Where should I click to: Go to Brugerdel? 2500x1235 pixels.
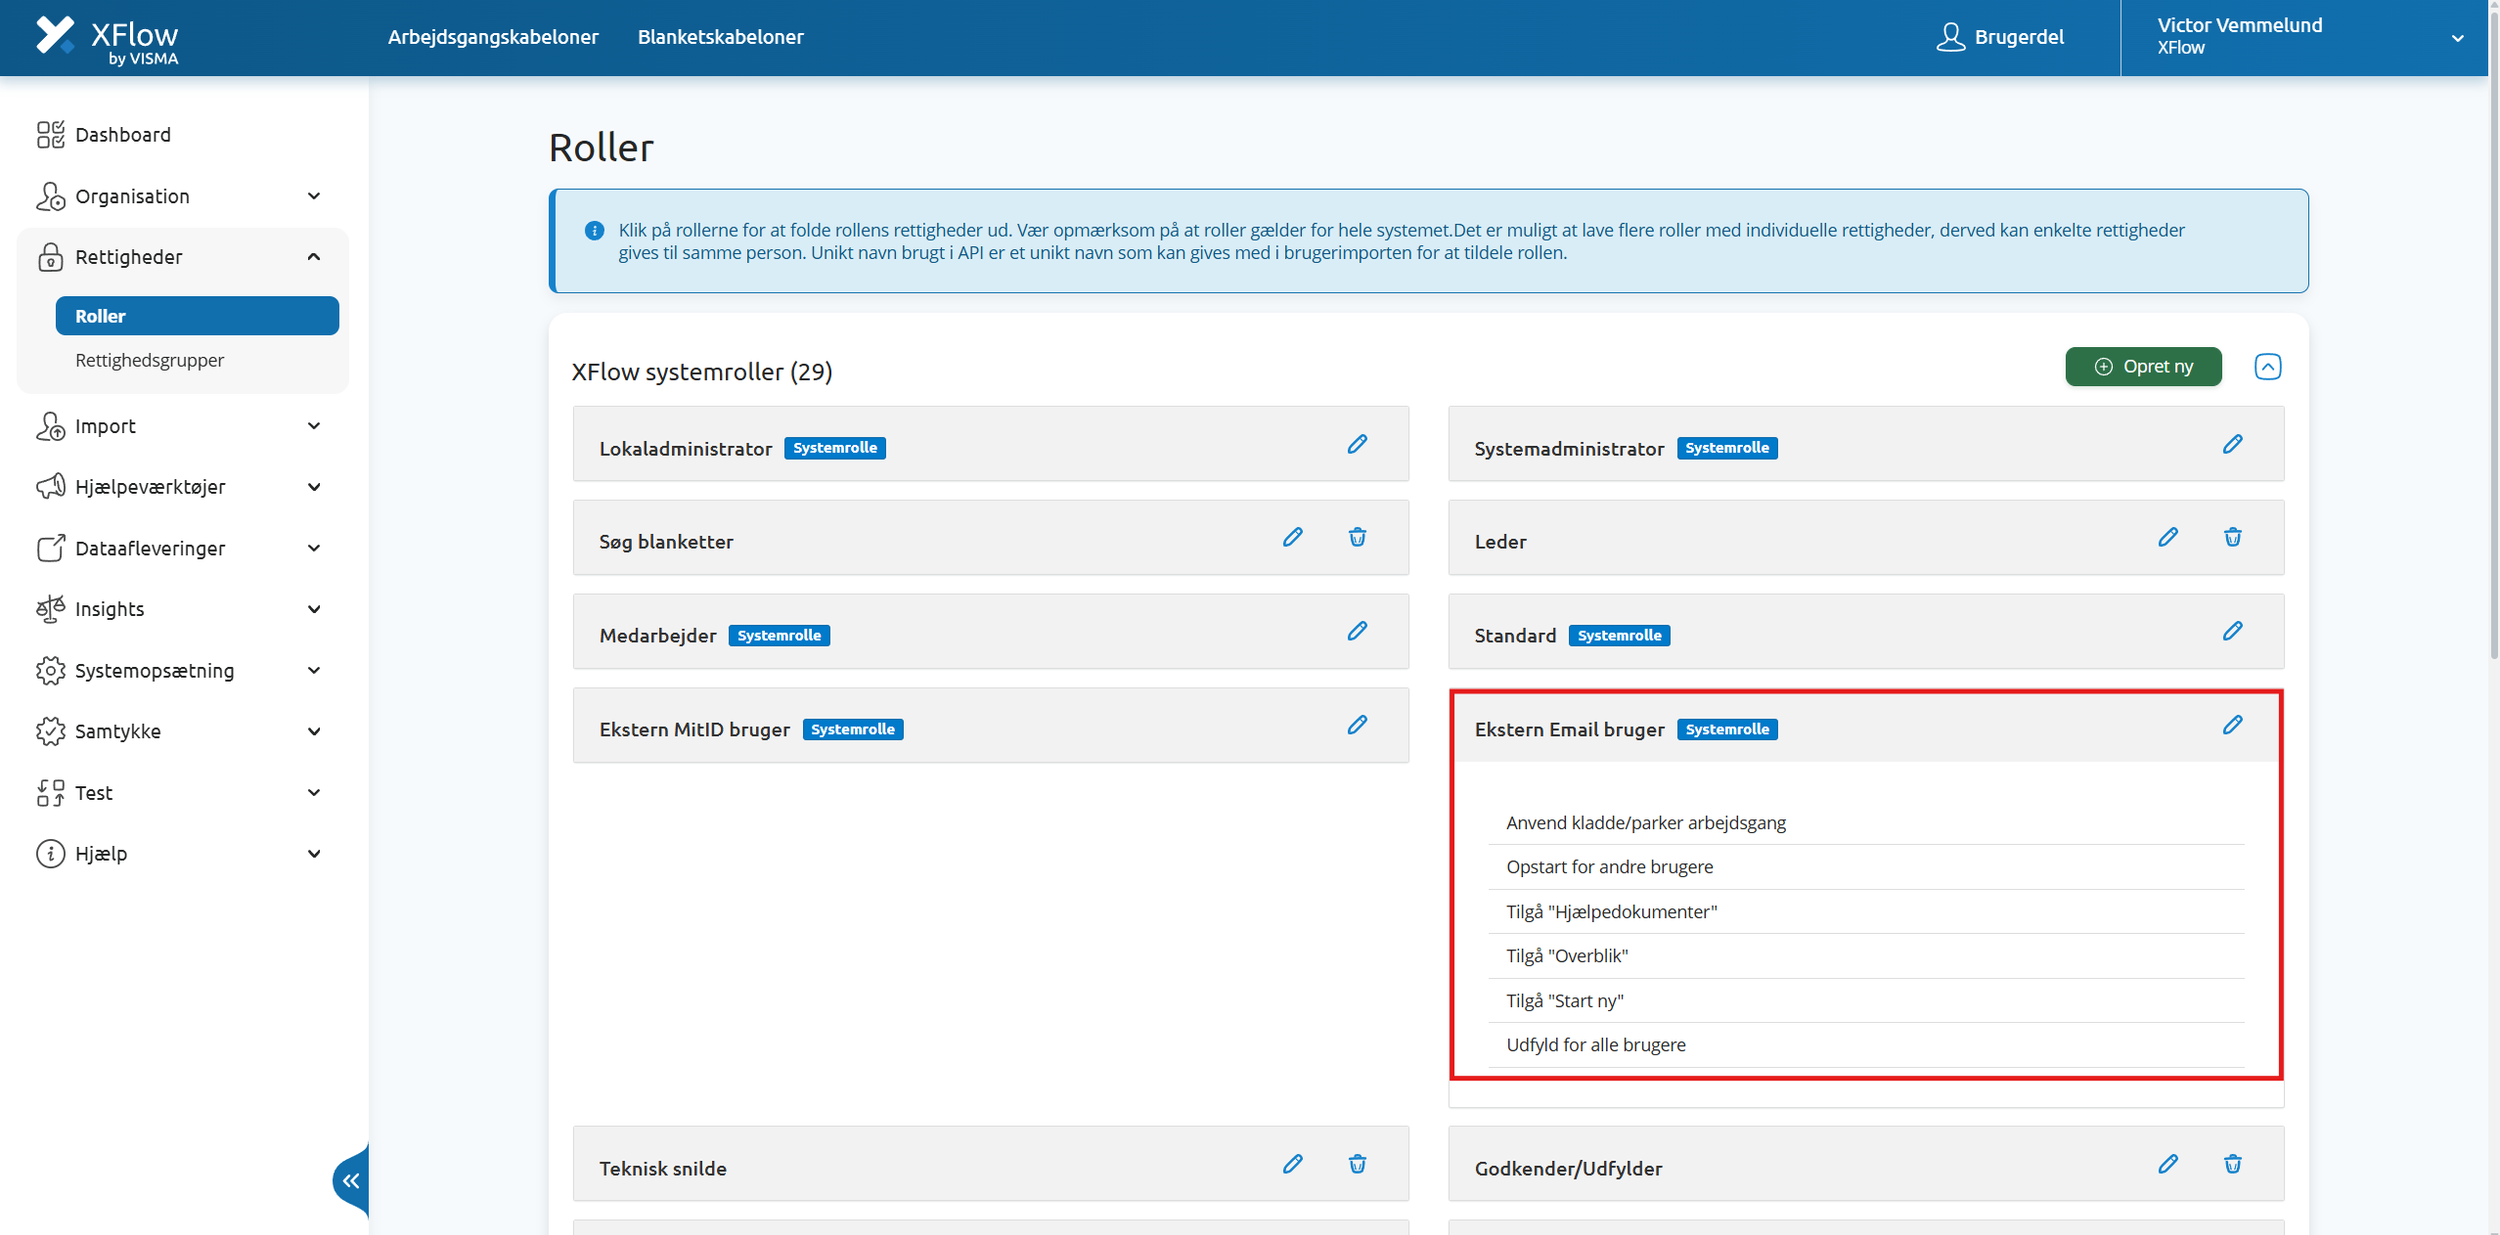click(x=2000, y=37)
